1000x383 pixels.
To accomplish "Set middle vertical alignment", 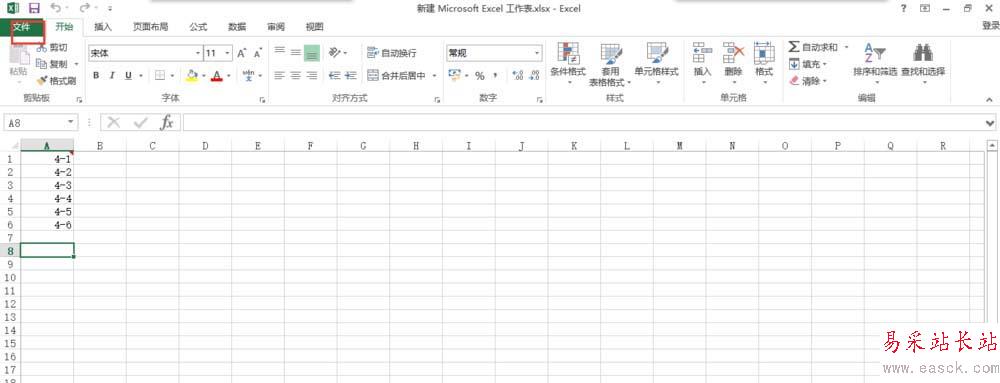I will pyautogui.click(x=295, y=52).
